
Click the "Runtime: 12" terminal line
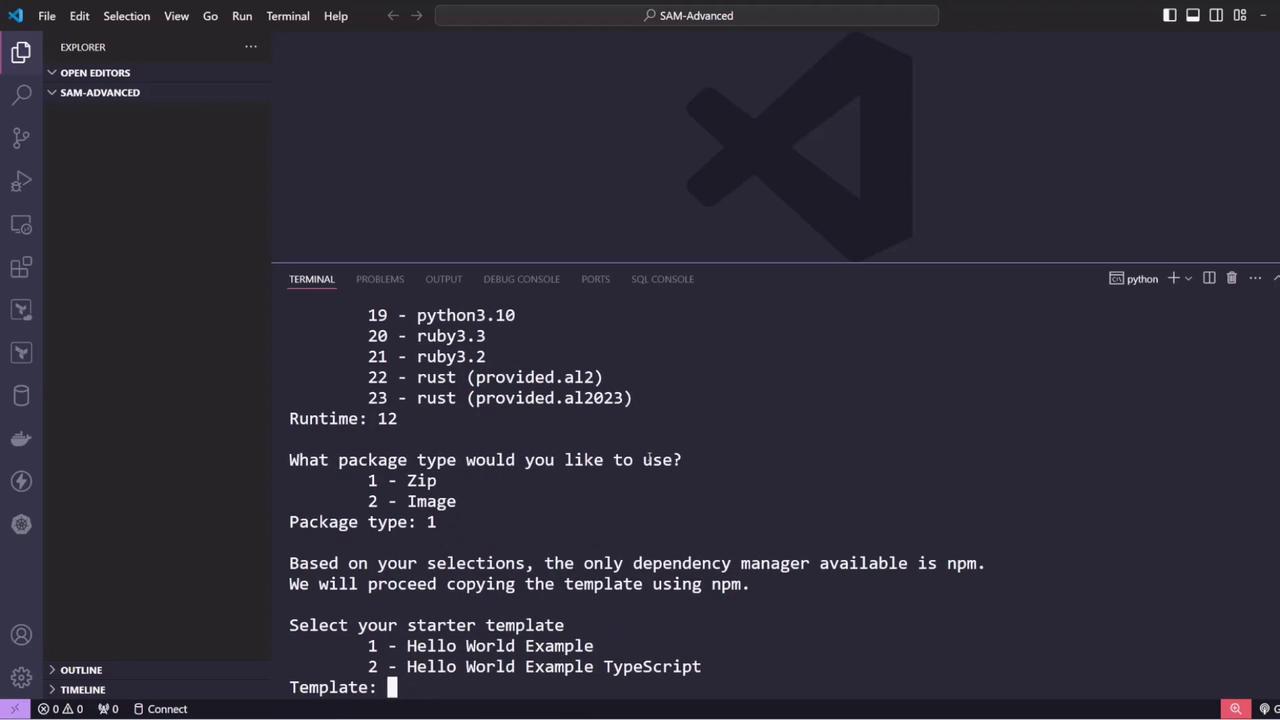point(343,419)
